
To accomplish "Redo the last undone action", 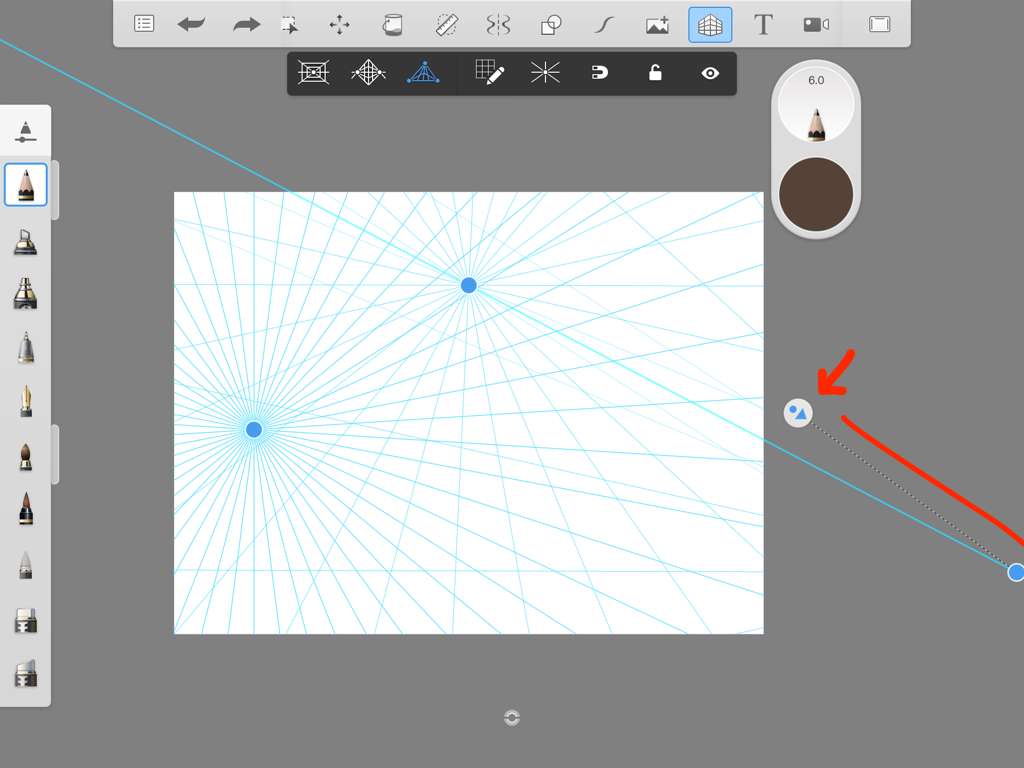I will (246, 24).
